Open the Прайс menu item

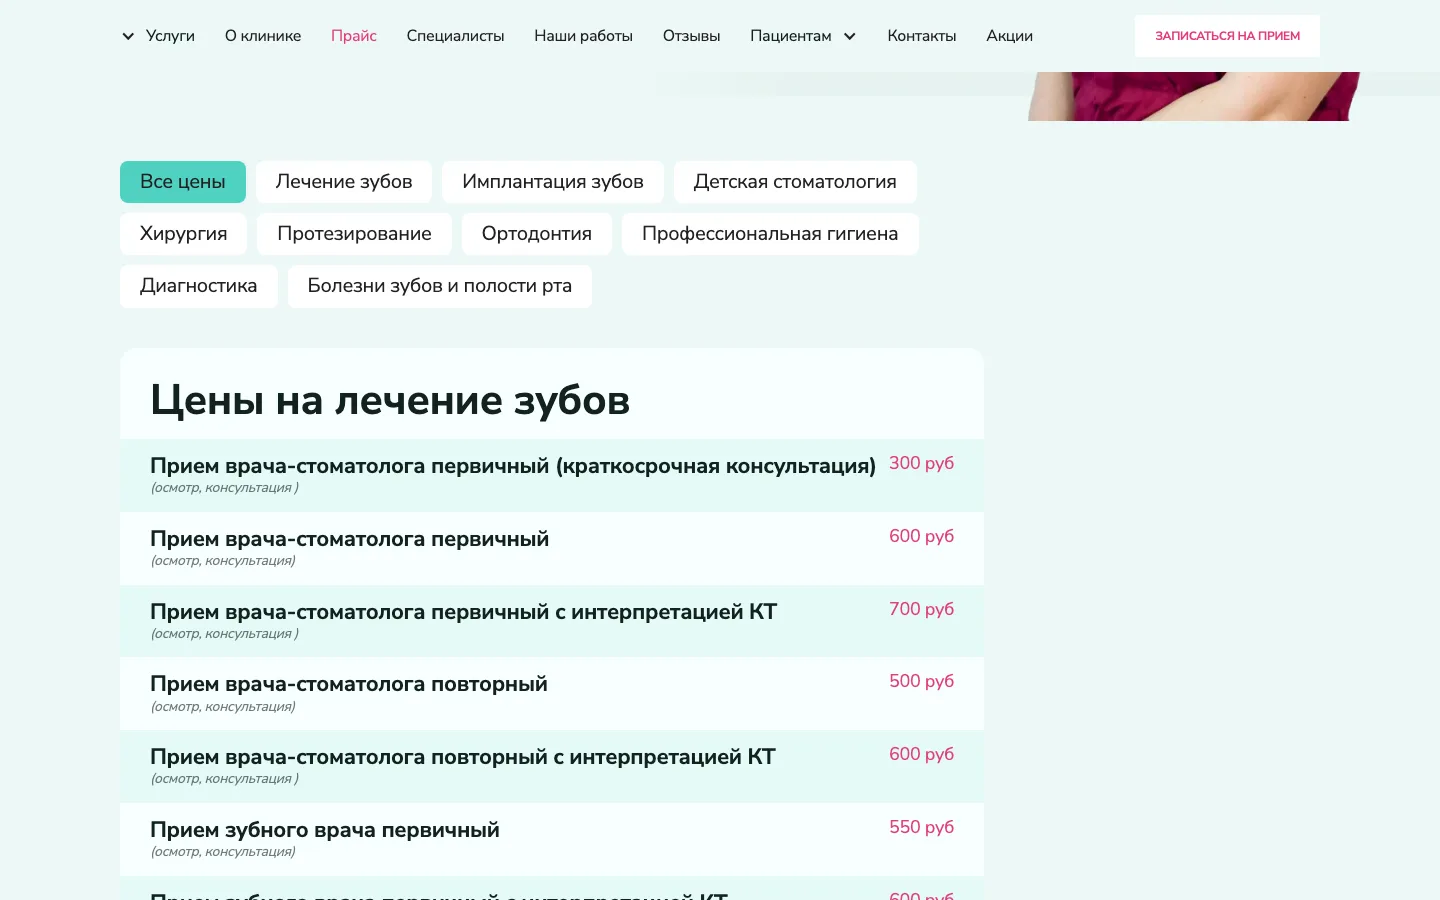pyautogui.click(x=354, y=36)
